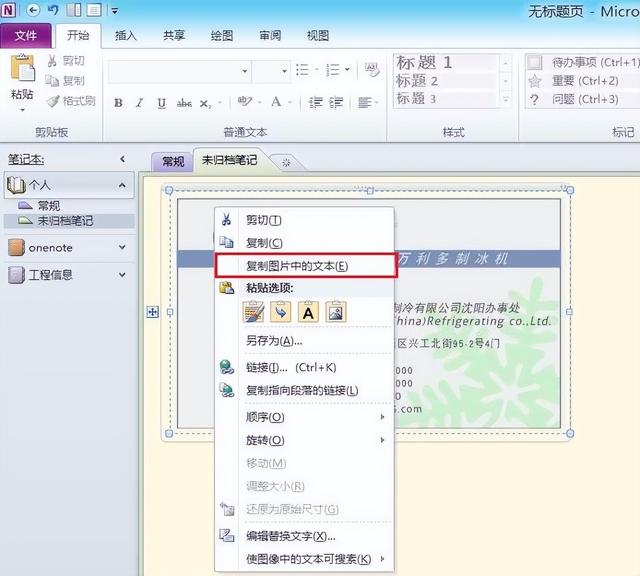
Task: Click the font color A icon
Action: pyautogui.click(x=276, y=102)
